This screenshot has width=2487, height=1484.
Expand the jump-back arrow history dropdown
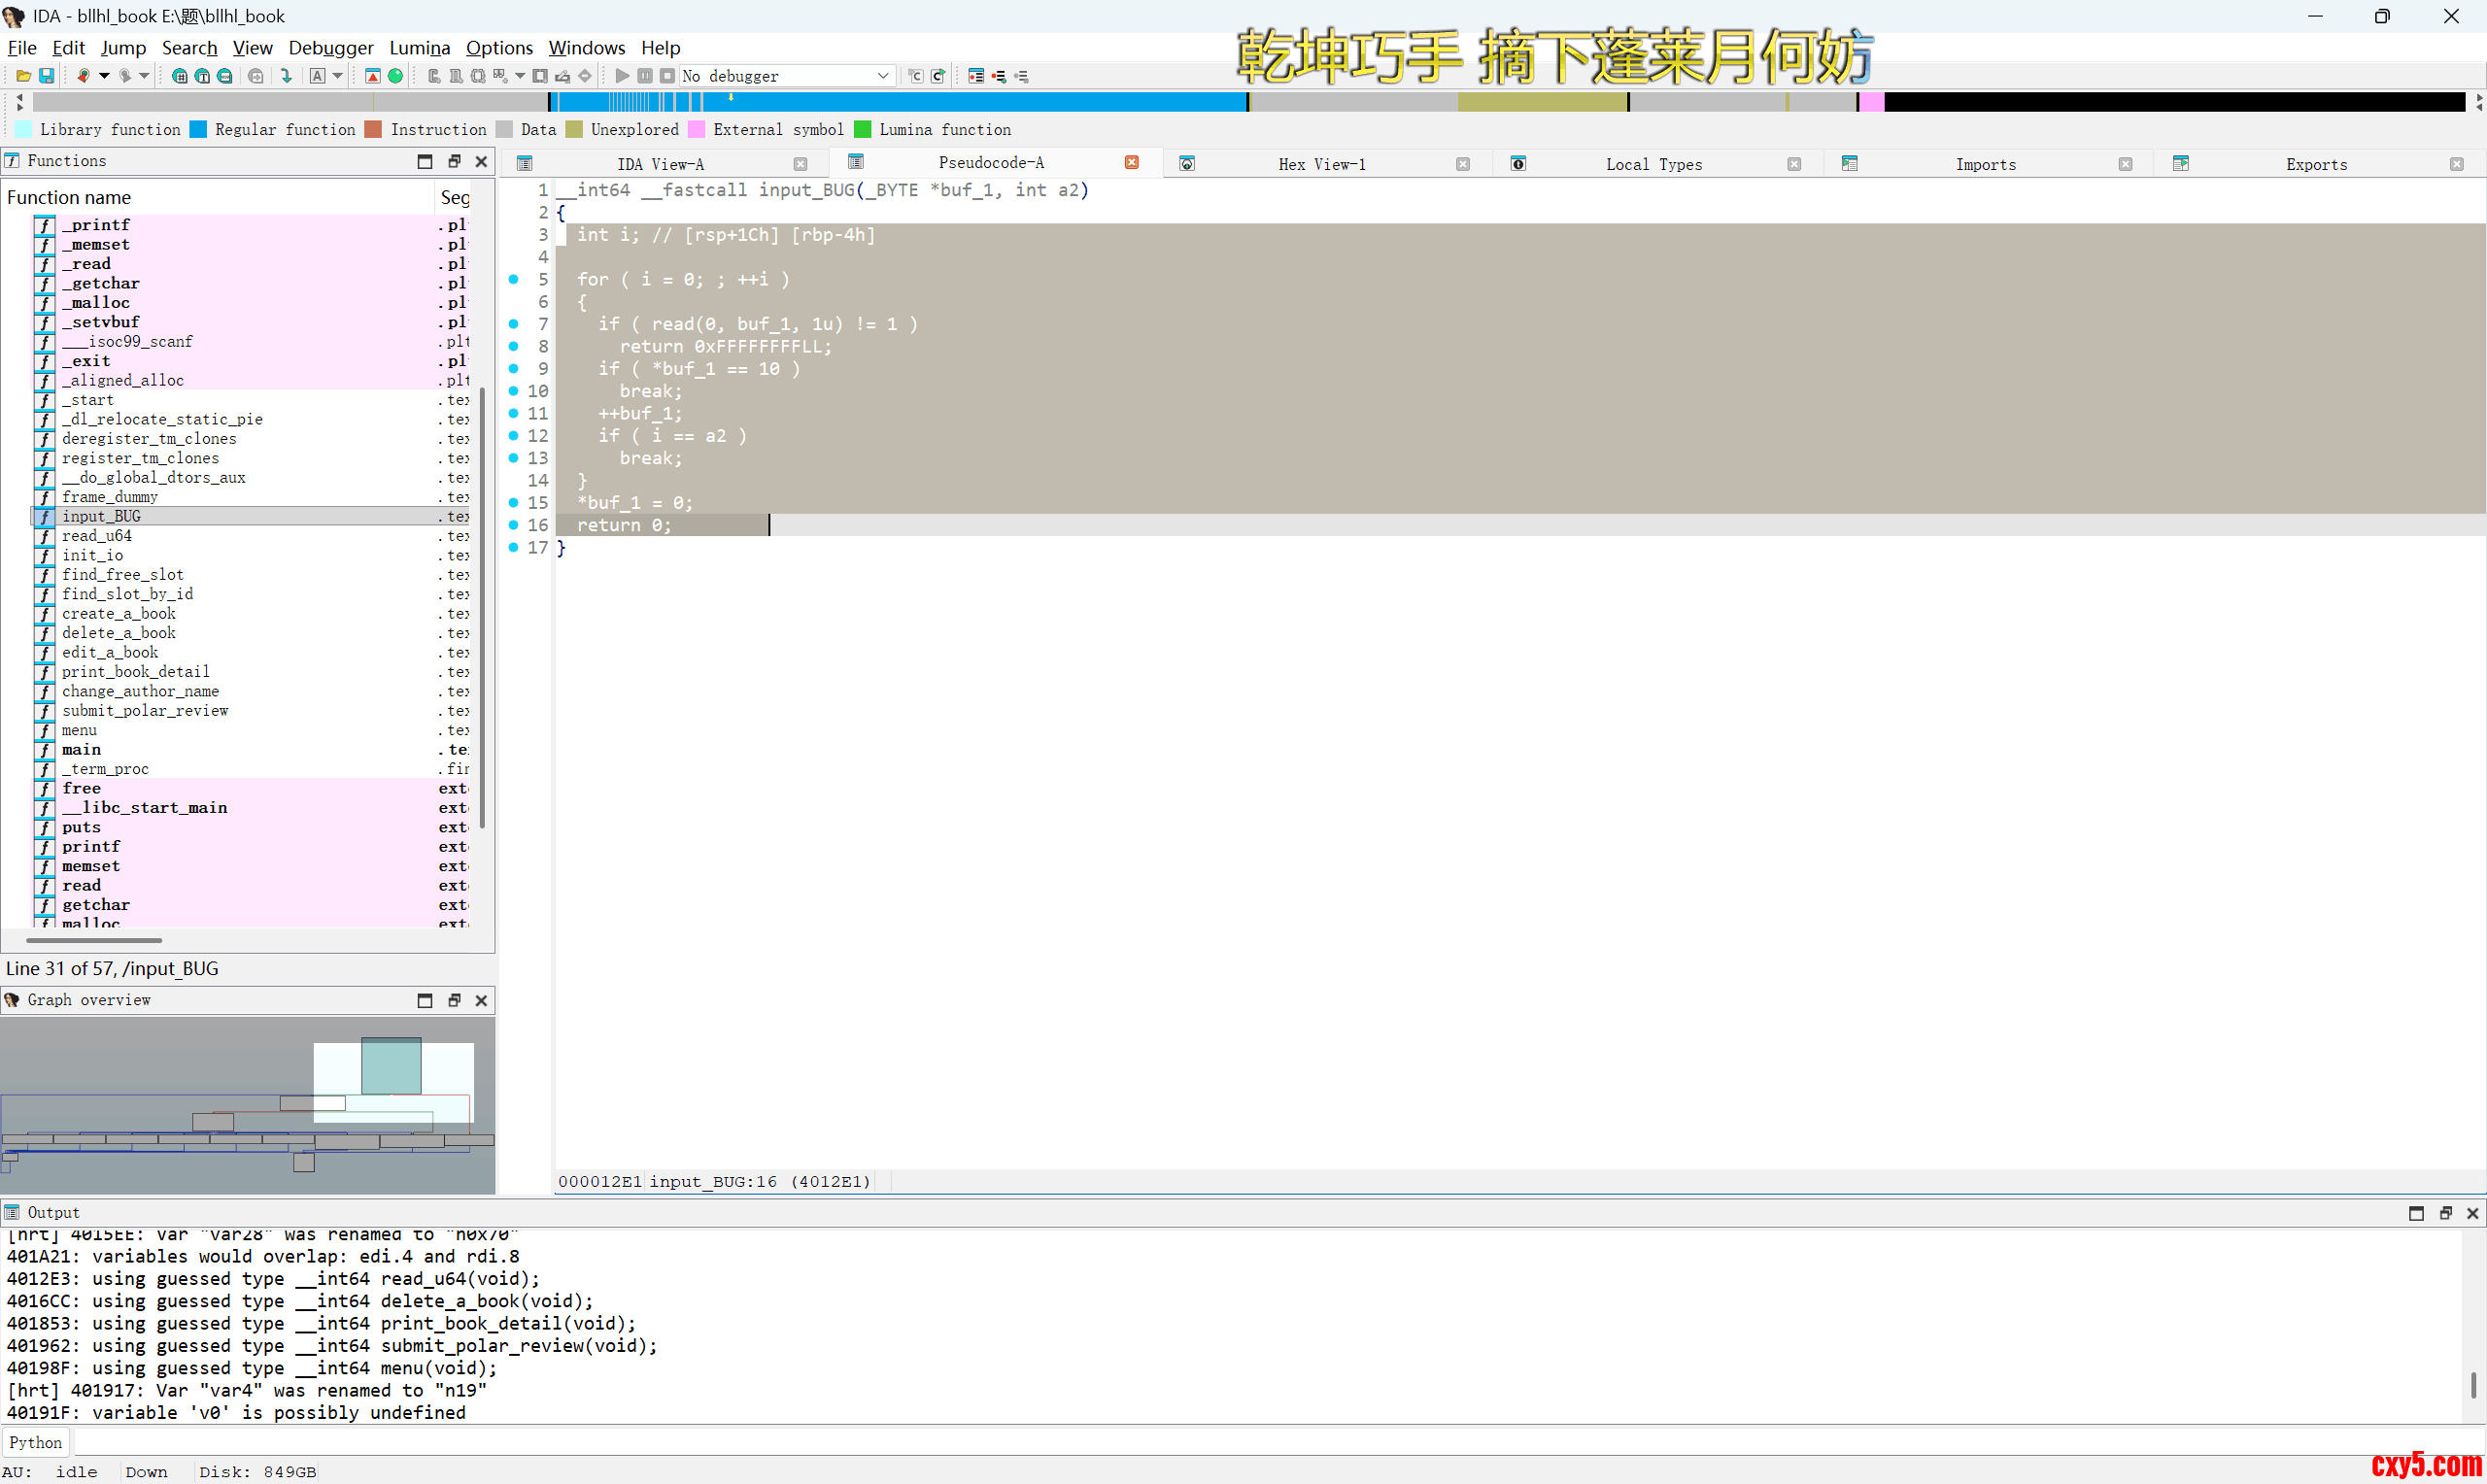click(x=104, y=76)
